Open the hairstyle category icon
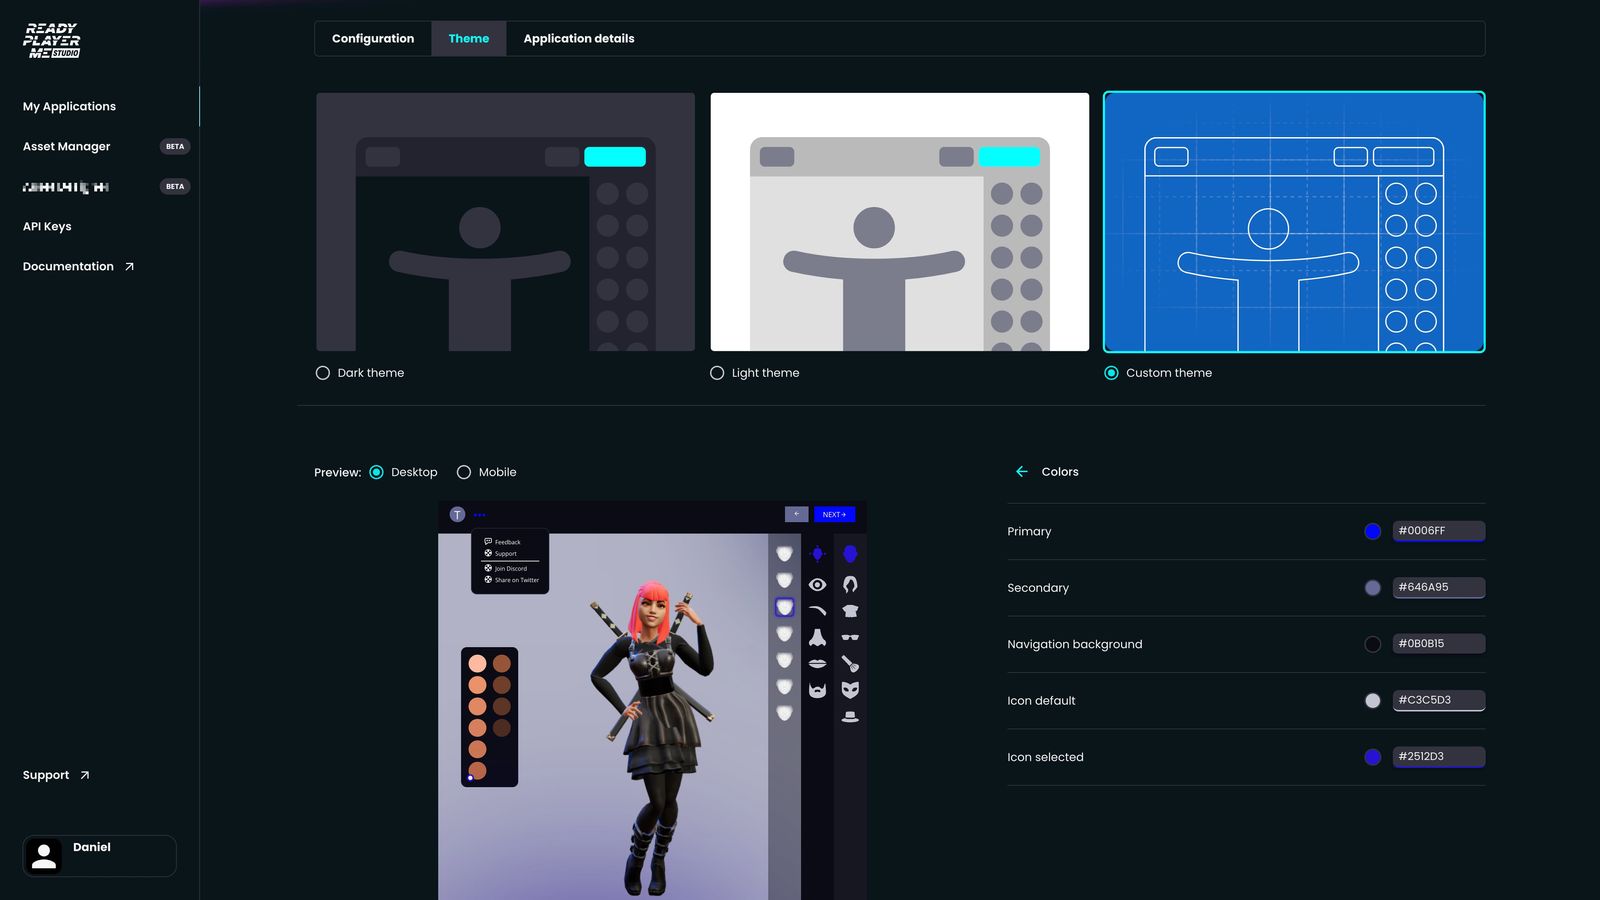Viewport: 1600px width, 900px height. (x=851, y=583)
